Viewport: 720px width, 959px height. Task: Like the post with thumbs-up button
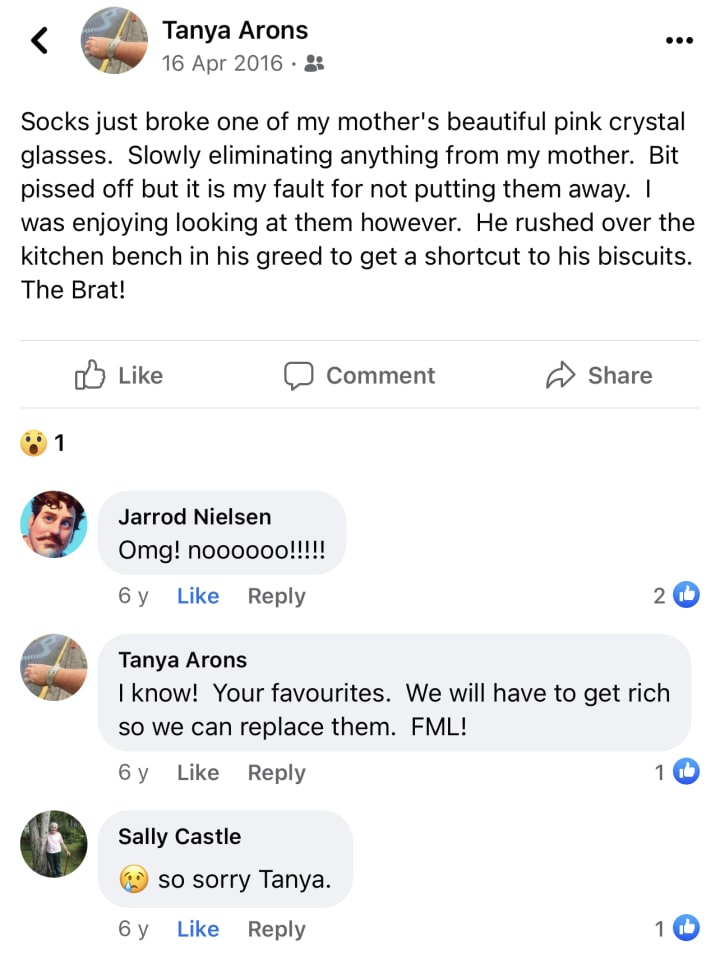tap(119, 375)
